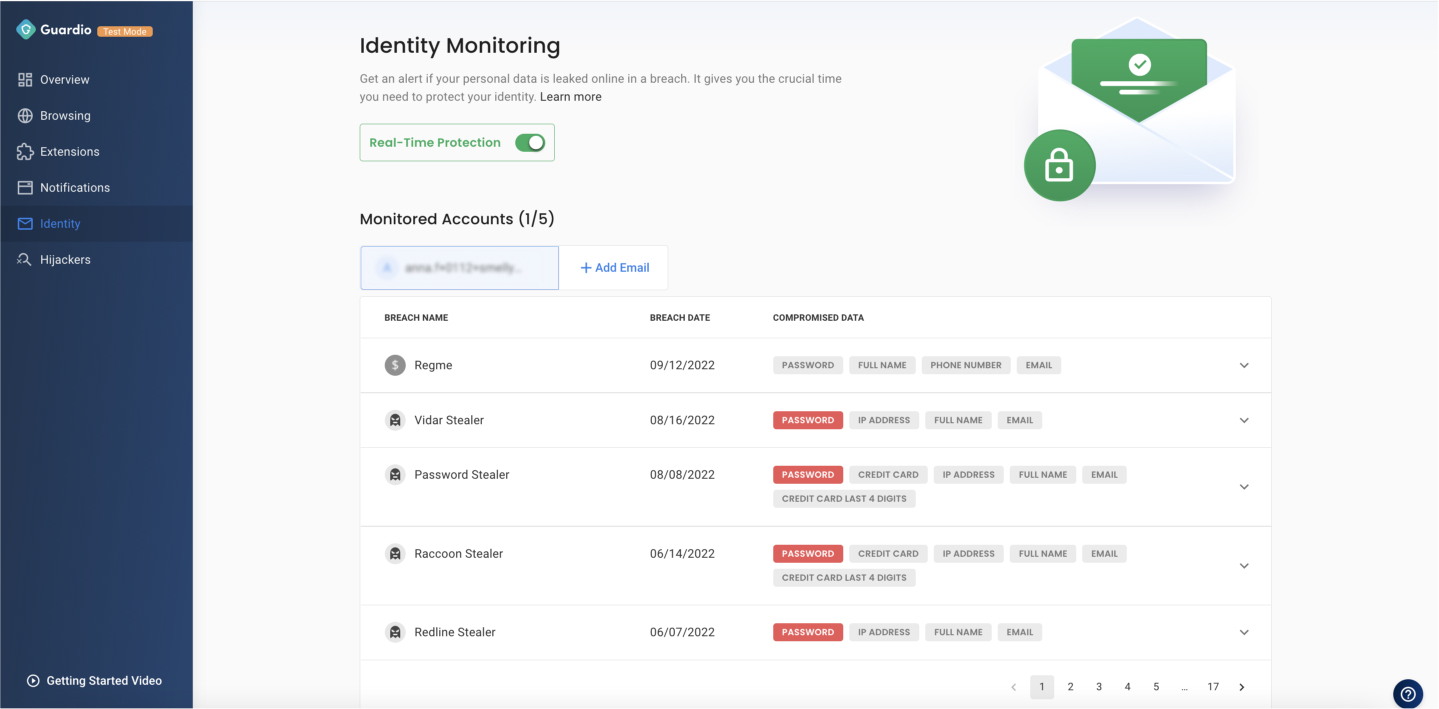This screenshot has width=1439, height=709.
Task: Click the dollar icon next to Regme
Action: pyautogui.click(x=395, y=365)
